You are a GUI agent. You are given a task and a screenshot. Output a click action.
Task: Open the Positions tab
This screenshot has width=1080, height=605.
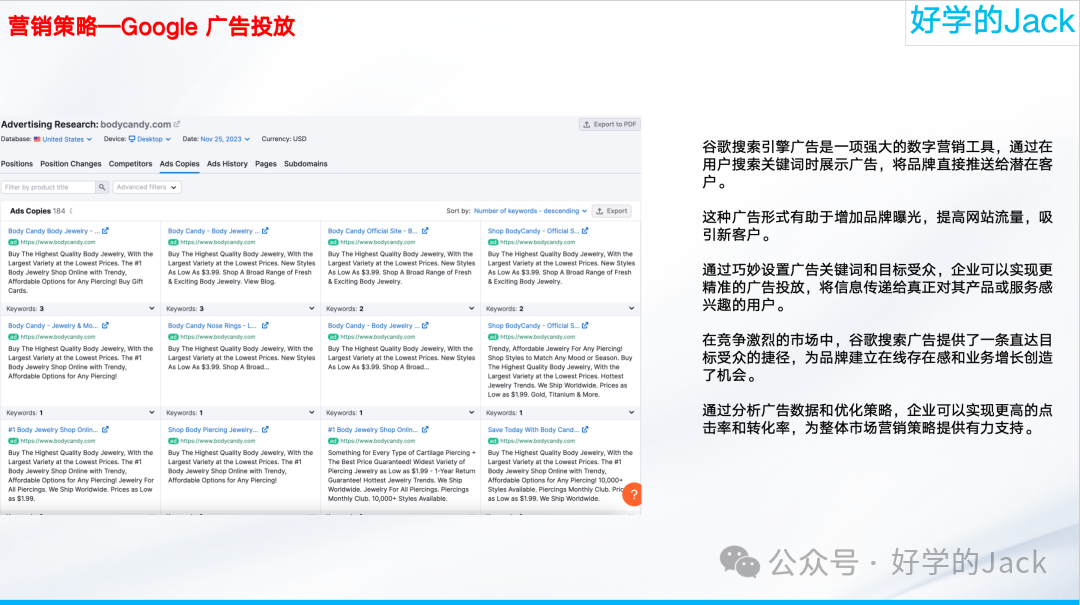(17, 163)
